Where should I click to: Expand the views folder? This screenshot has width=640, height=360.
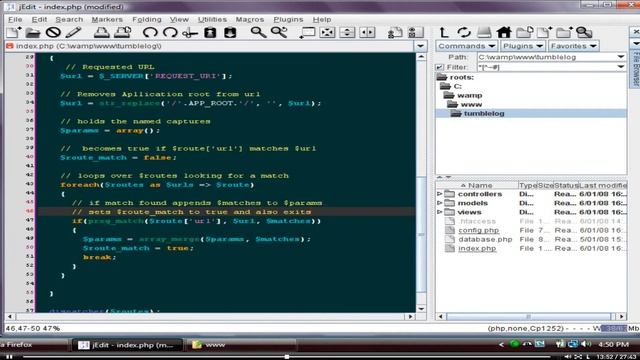(x=440, y=212)
